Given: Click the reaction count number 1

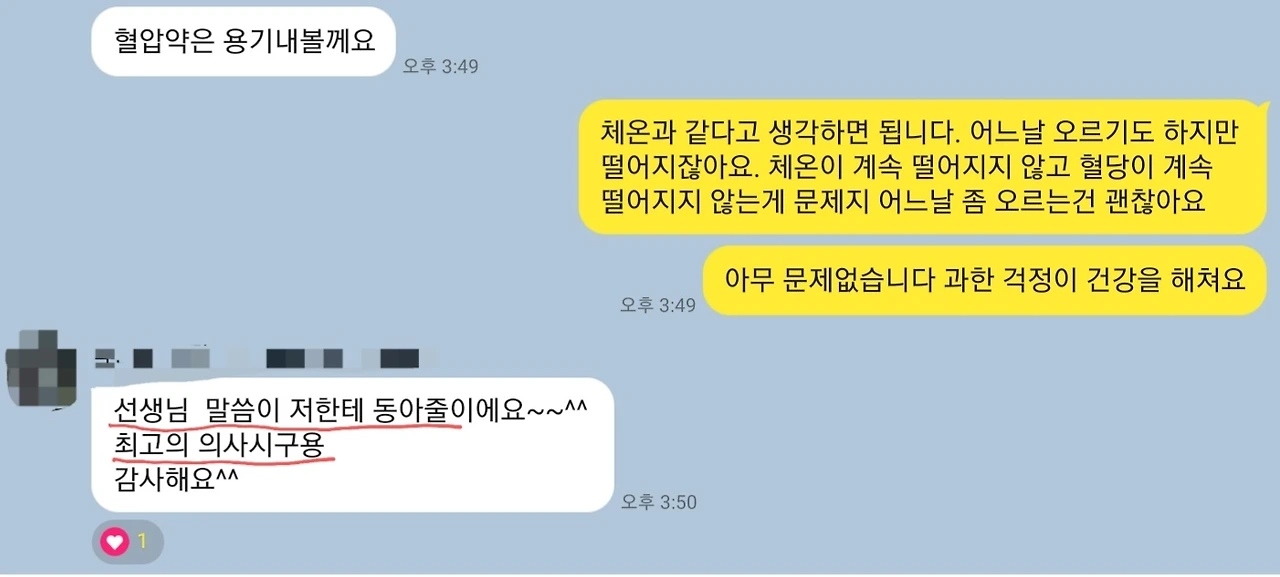Looking at the screenshot, I should (142, 541).
